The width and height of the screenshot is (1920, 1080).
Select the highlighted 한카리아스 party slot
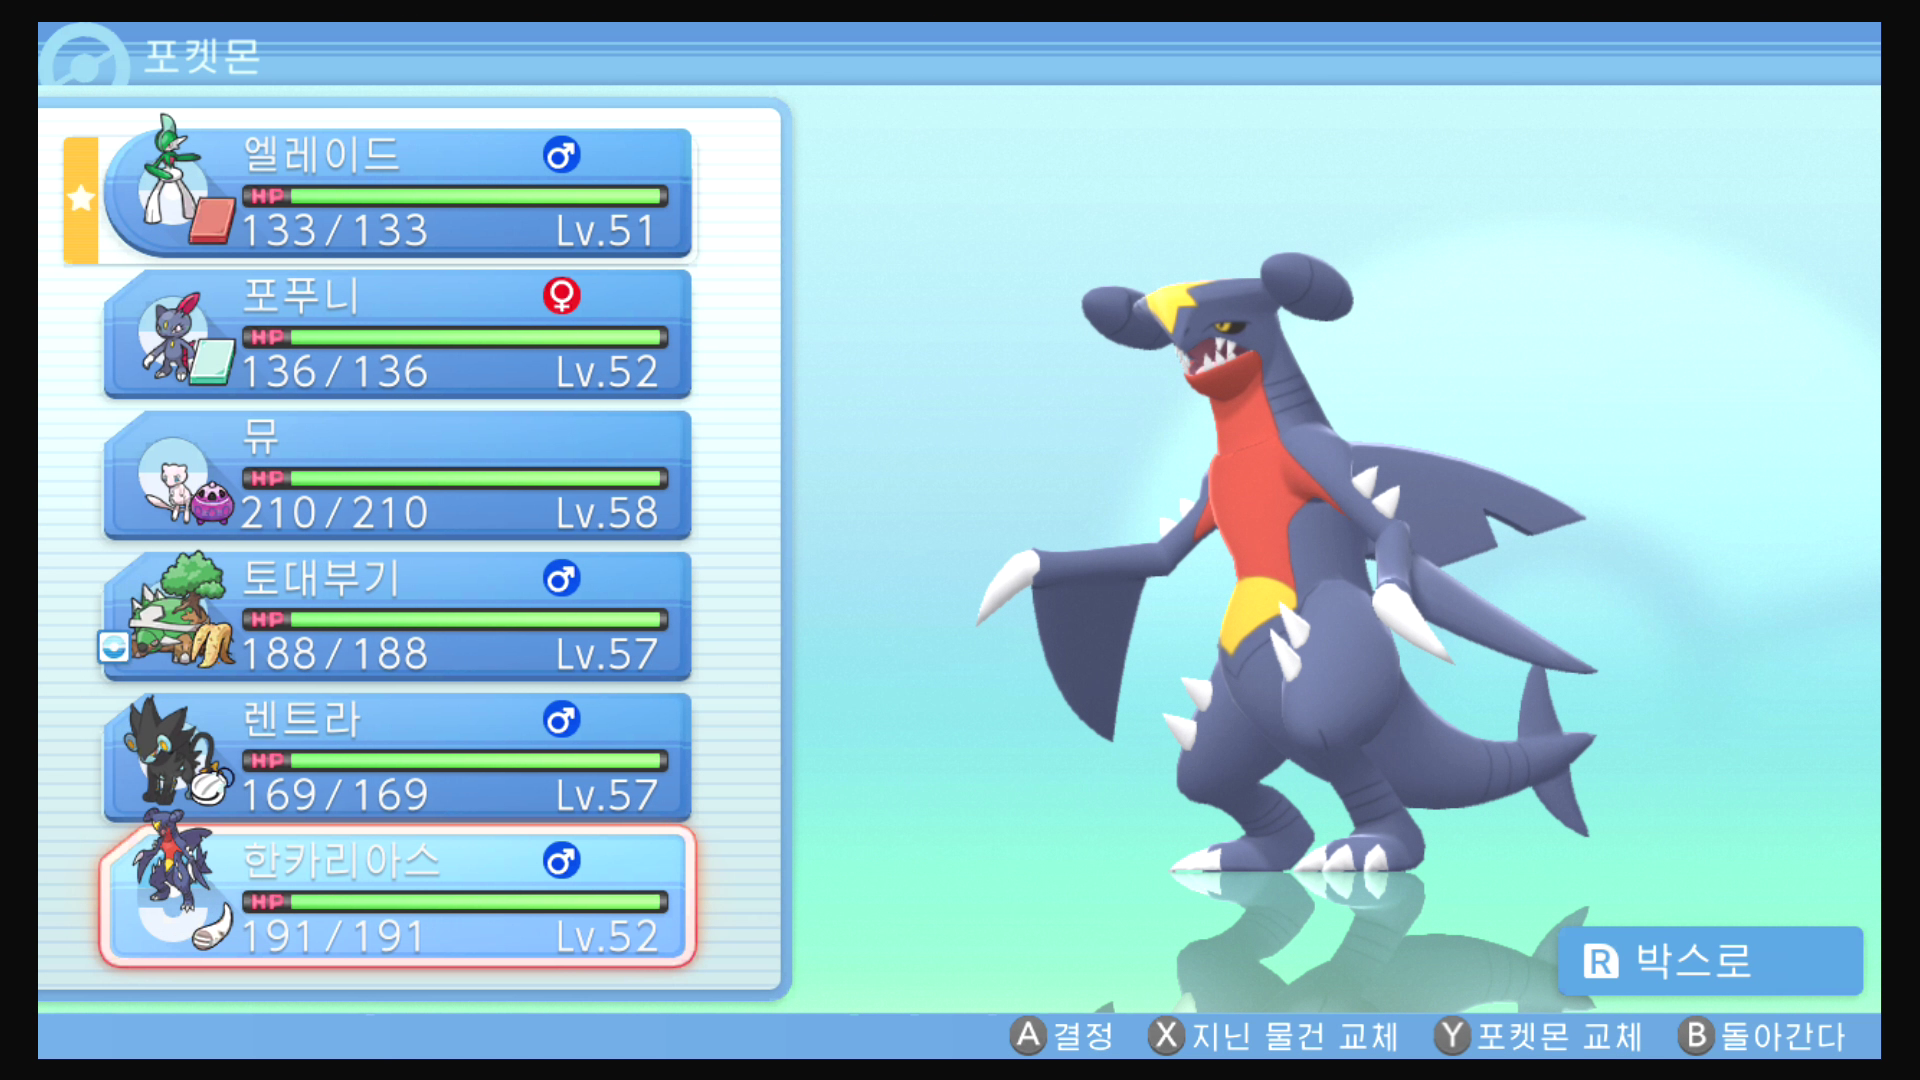point(398,897)
